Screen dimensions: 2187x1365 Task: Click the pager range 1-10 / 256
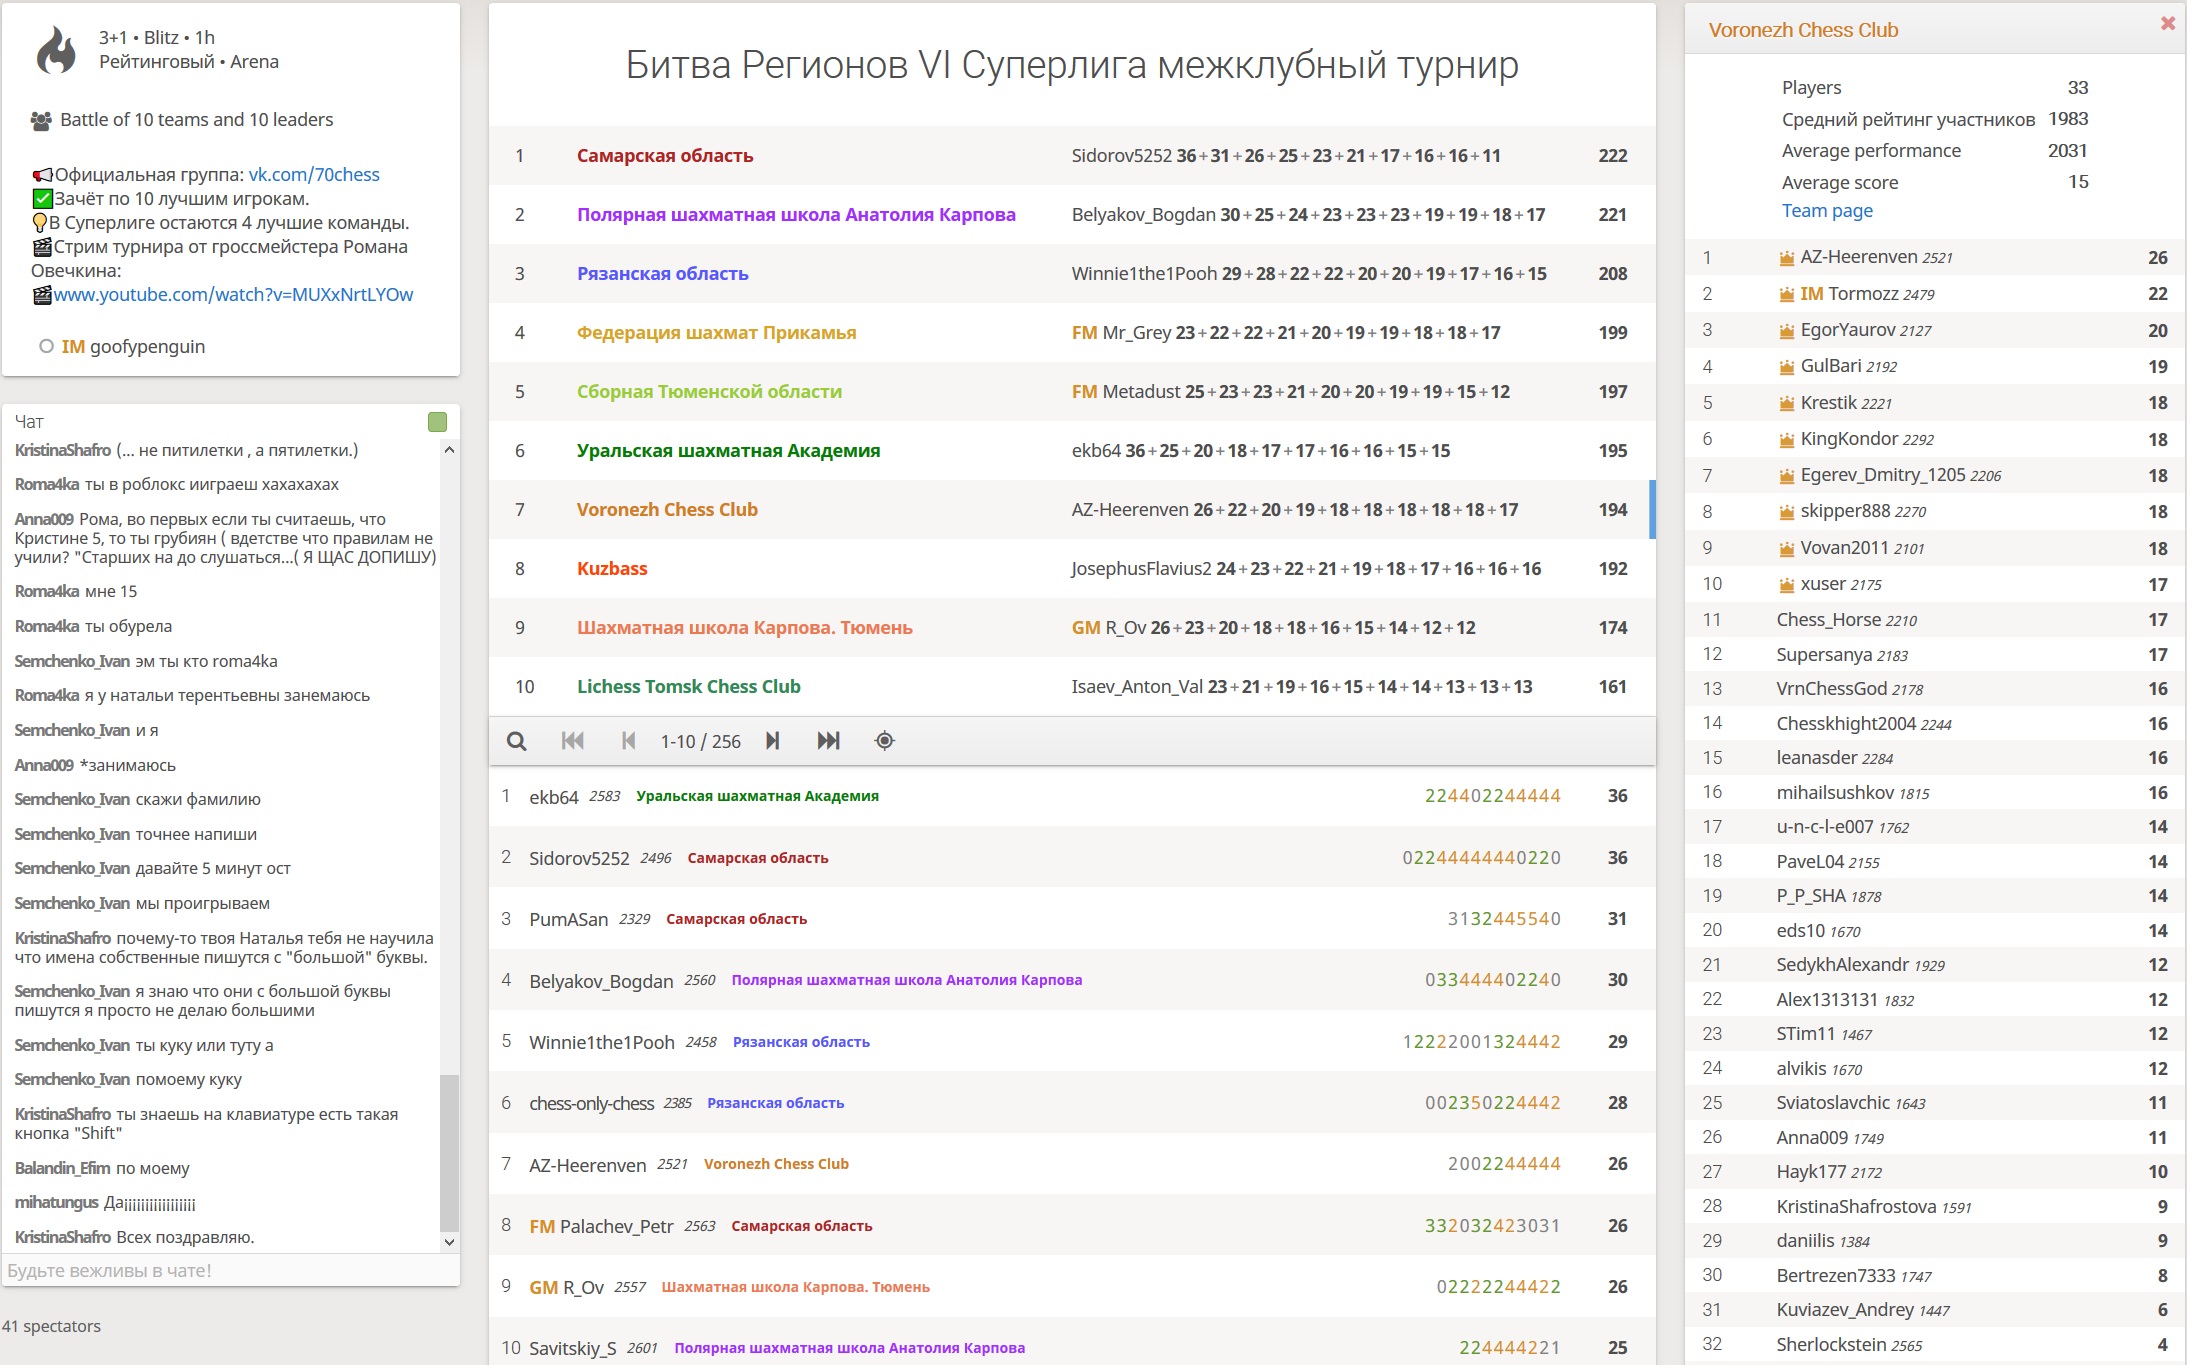(x=700, y=741)
